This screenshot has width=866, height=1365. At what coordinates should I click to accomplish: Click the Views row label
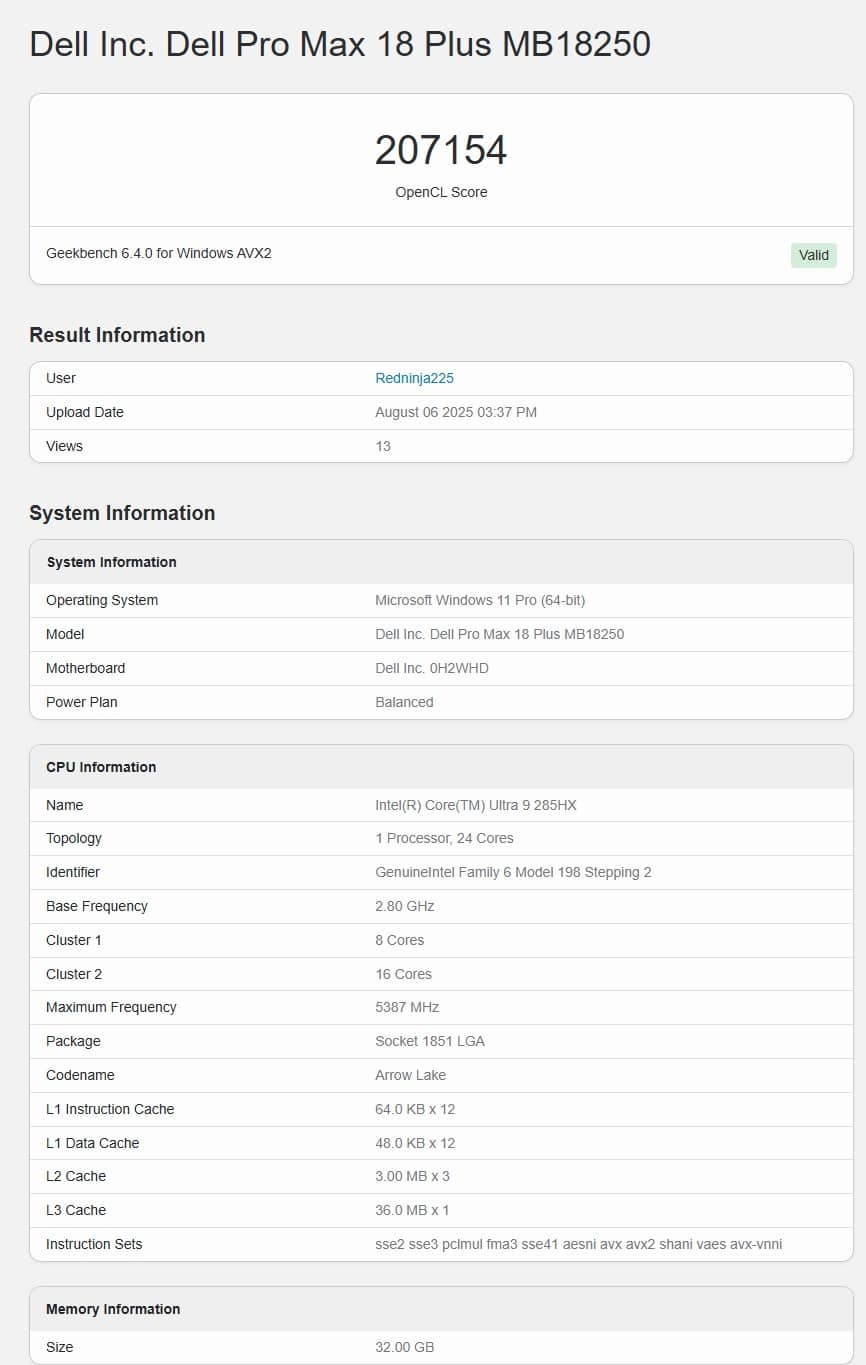tap(64, 446)
